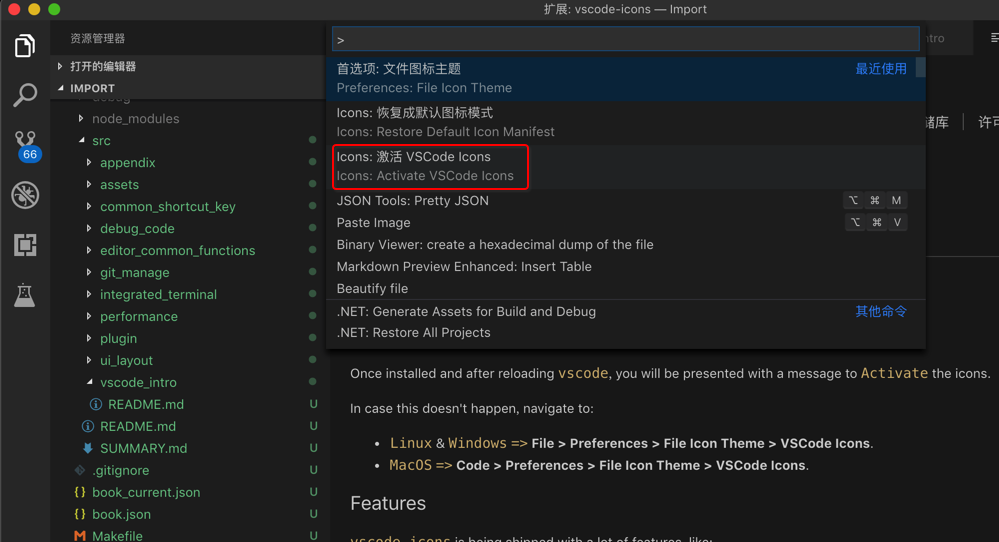This screenshot has height=542, width=999.
Task: Run .NET: Generate Assets for Build and Debug
Action: coord(626,311)
